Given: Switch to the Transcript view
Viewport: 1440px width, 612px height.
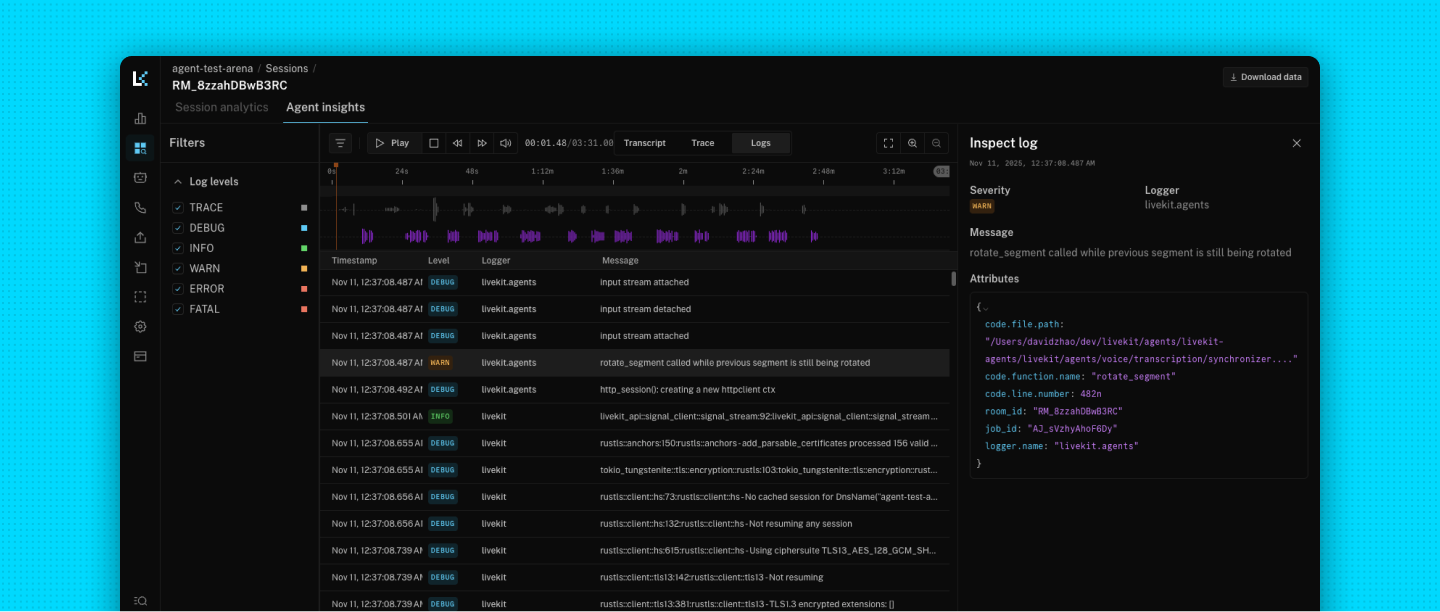Looking at the screenshot, I should click(x=644, y=143).
